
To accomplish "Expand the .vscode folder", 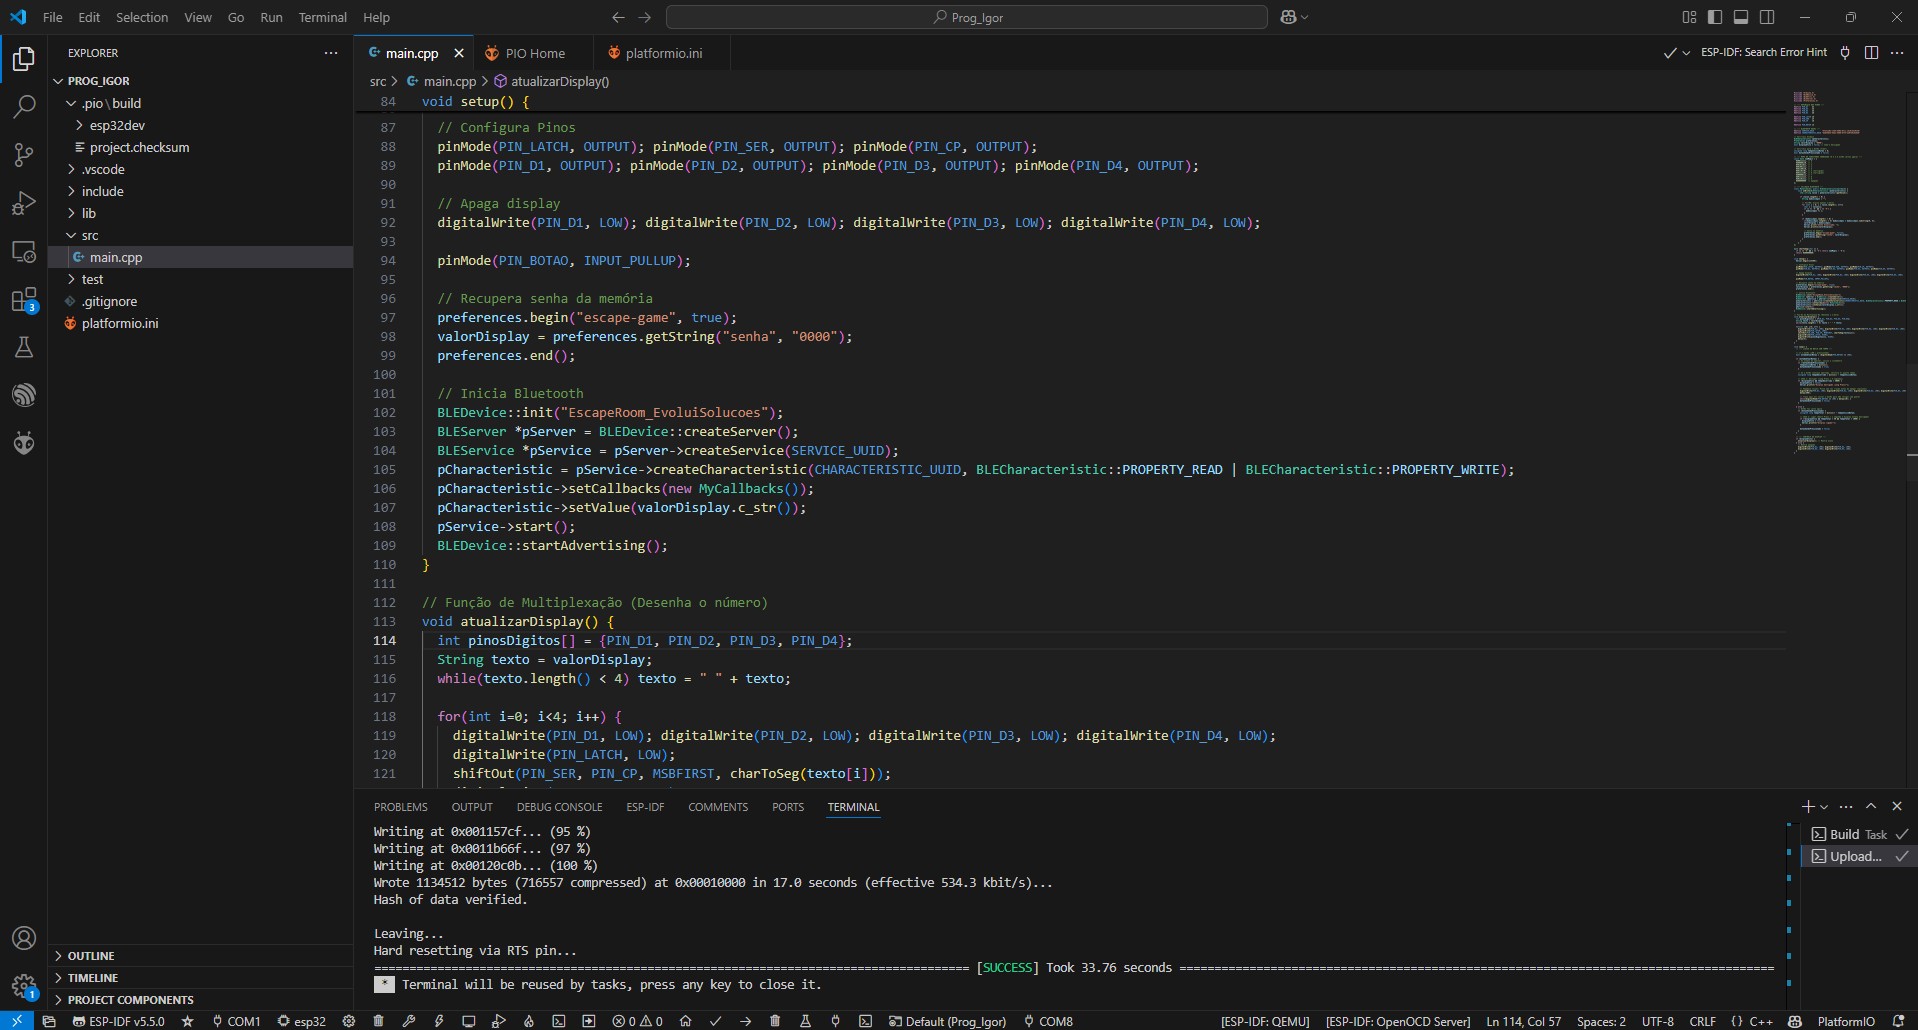I will click(200, 169).
